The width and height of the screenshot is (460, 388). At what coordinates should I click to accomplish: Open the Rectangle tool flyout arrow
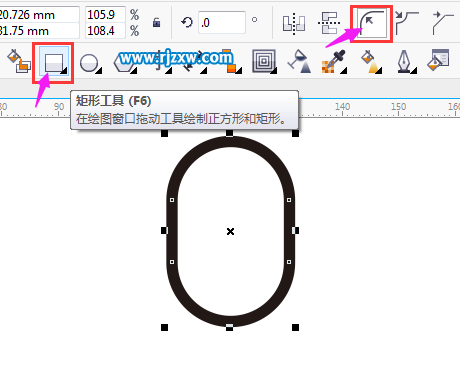pyautogui.click(x=64, y=71)
